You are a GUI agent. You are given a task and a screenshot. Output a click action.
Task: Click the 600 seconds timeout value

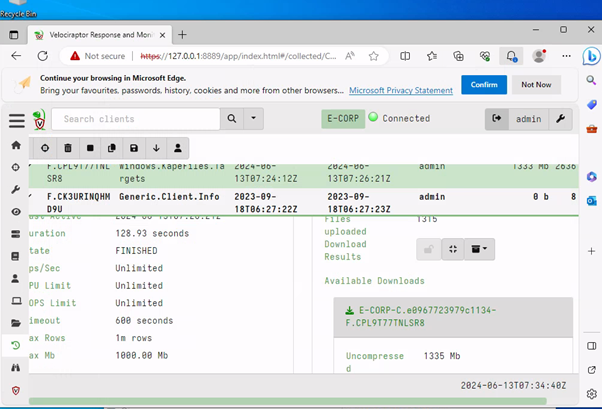[x=144, y=321]
